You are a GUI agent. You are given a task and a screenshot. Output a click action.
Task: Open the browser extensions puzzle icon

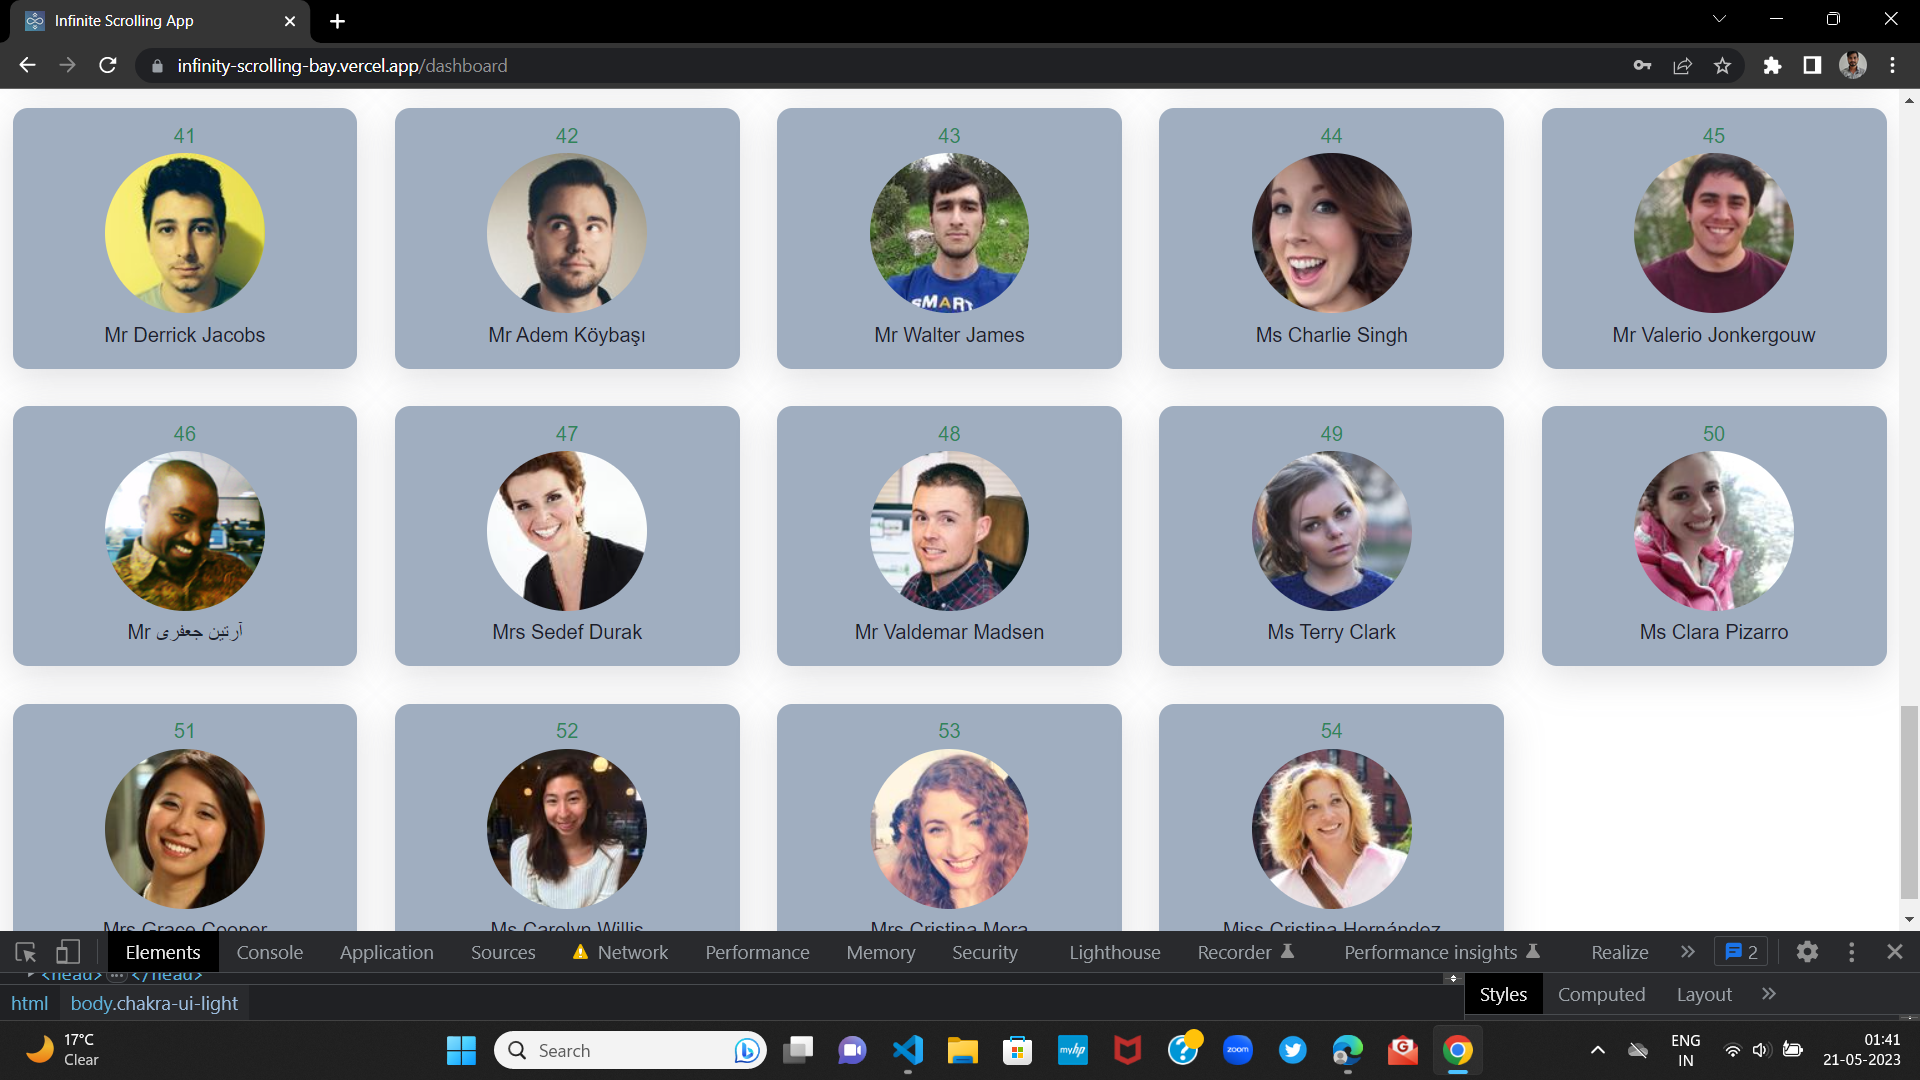pos(1773,65)
